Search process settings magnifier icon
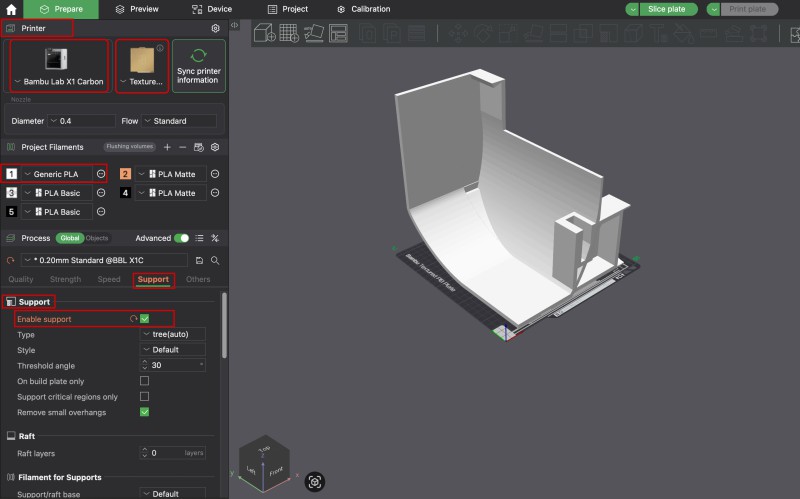 coord(215,260)
